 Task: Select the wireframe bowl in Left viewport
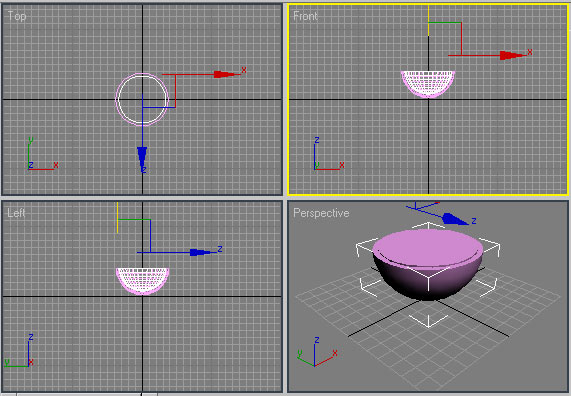[x=142, y=281]
